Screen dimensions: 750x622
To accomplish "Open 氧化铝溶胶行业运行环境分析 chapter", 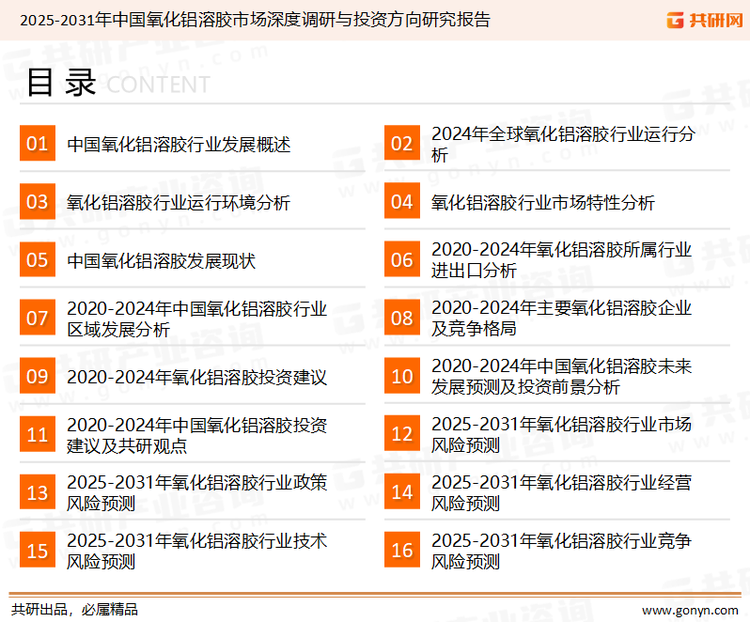I will pos(178,202).
